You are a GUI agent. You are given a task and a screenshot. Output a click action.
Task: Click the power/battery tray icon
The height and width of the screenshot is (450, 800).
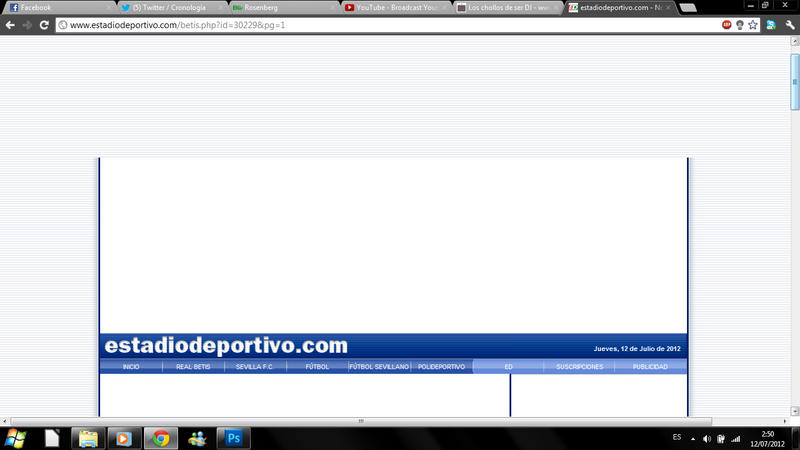pos(721,439)
